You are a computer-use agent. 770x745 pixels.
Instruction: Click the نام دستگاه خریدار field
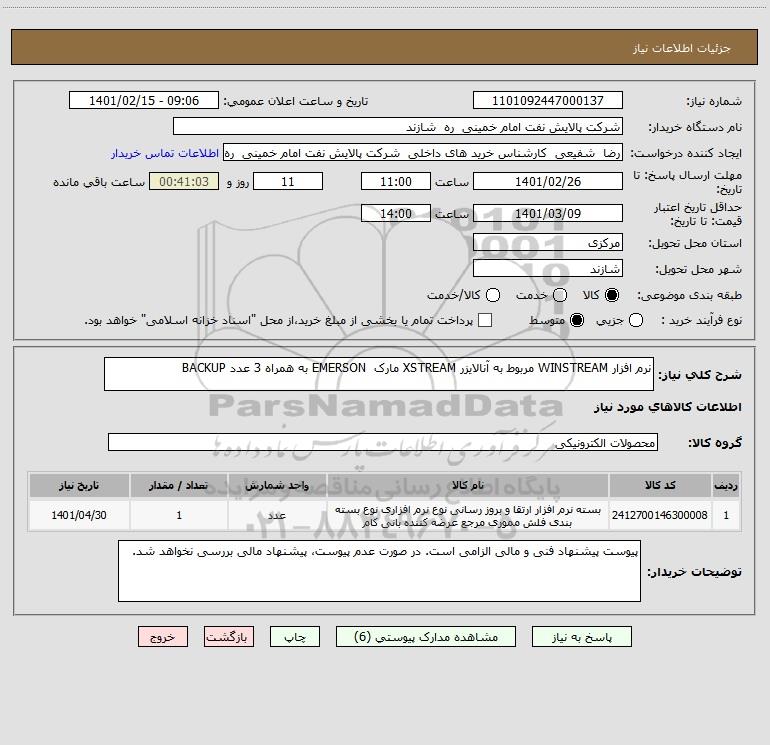point(398,127)
